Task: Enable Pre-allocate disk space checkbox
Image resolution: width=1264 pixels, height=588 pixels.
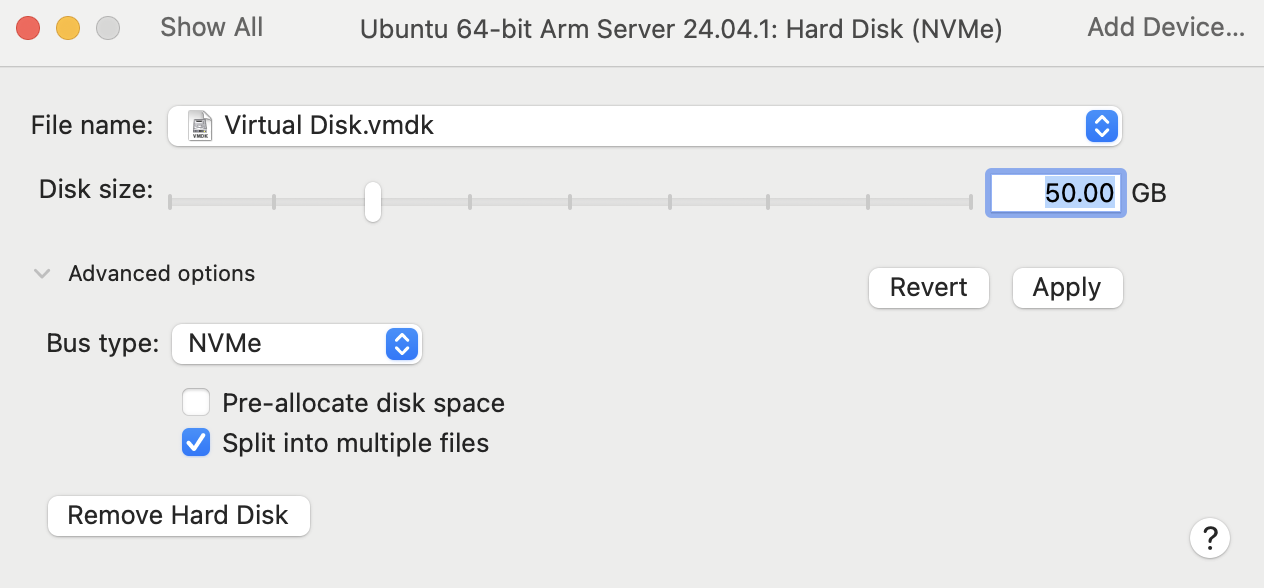Action: pos(196,403)
